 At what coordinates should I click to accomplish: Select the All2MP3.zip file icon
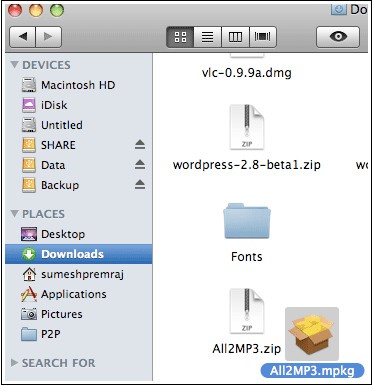pyautogui.click(x=247, y=311)
